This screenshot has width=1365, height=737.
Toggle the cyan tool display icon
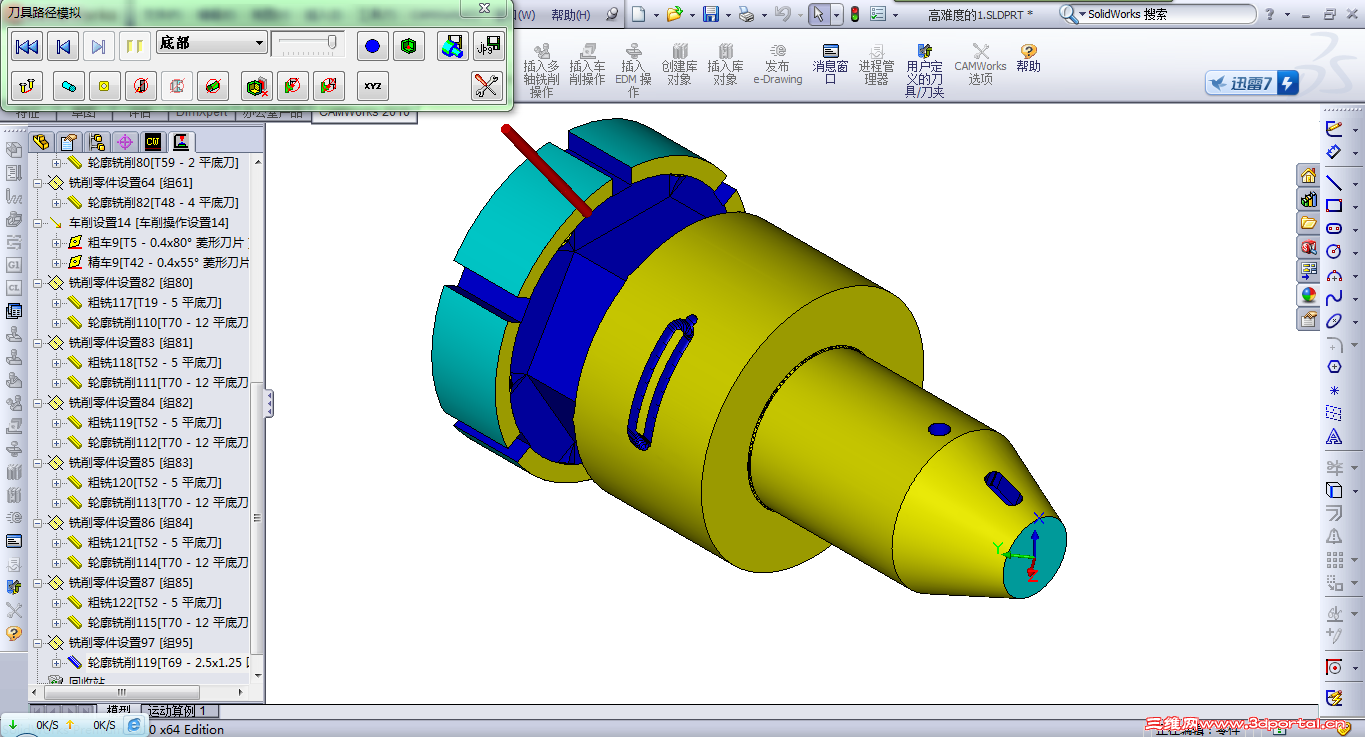68,86
